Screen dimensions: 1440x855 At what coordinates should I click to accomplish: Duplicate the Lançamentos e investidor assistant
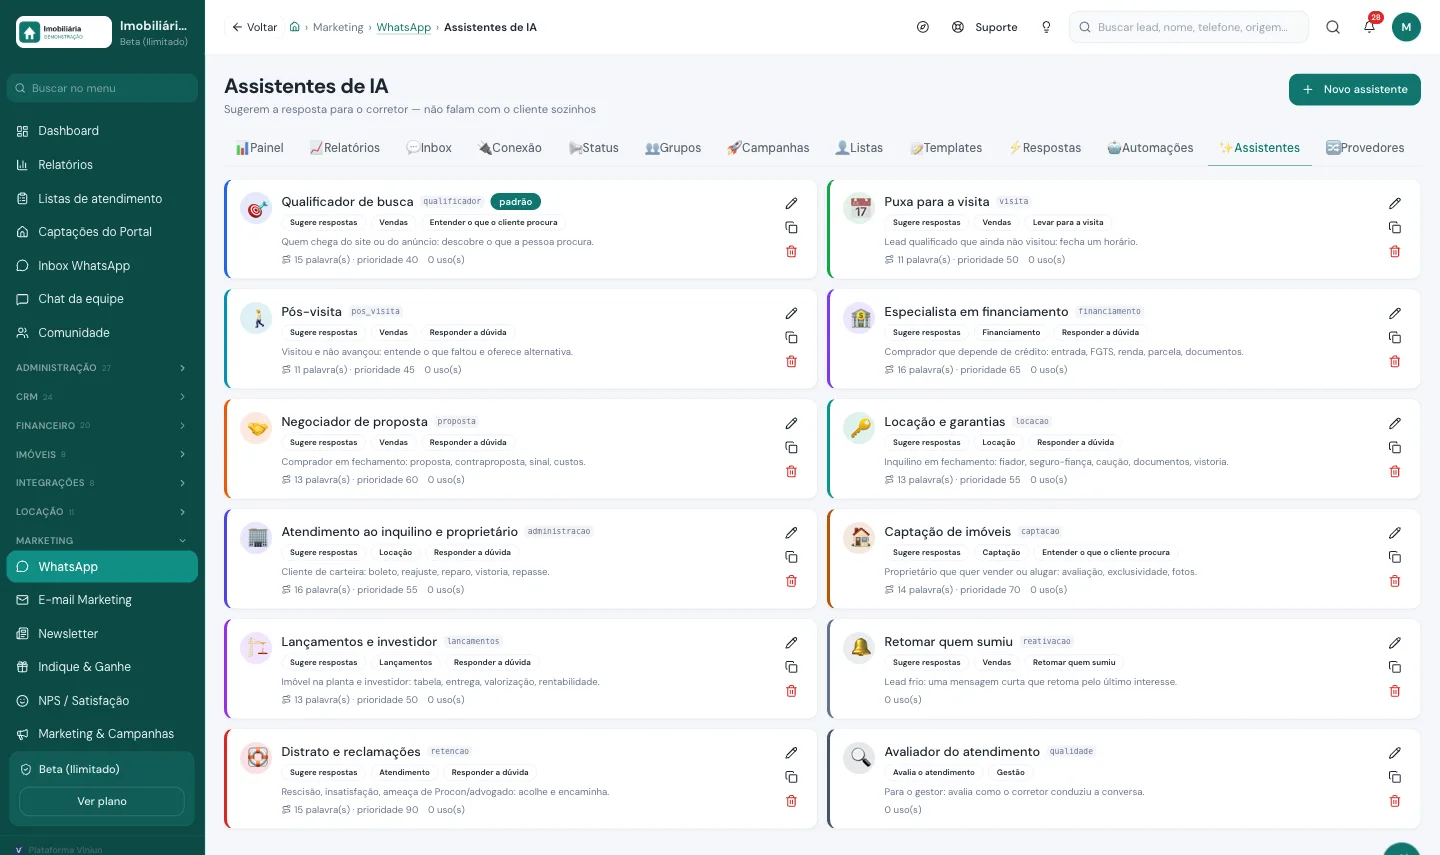(791, 668)
